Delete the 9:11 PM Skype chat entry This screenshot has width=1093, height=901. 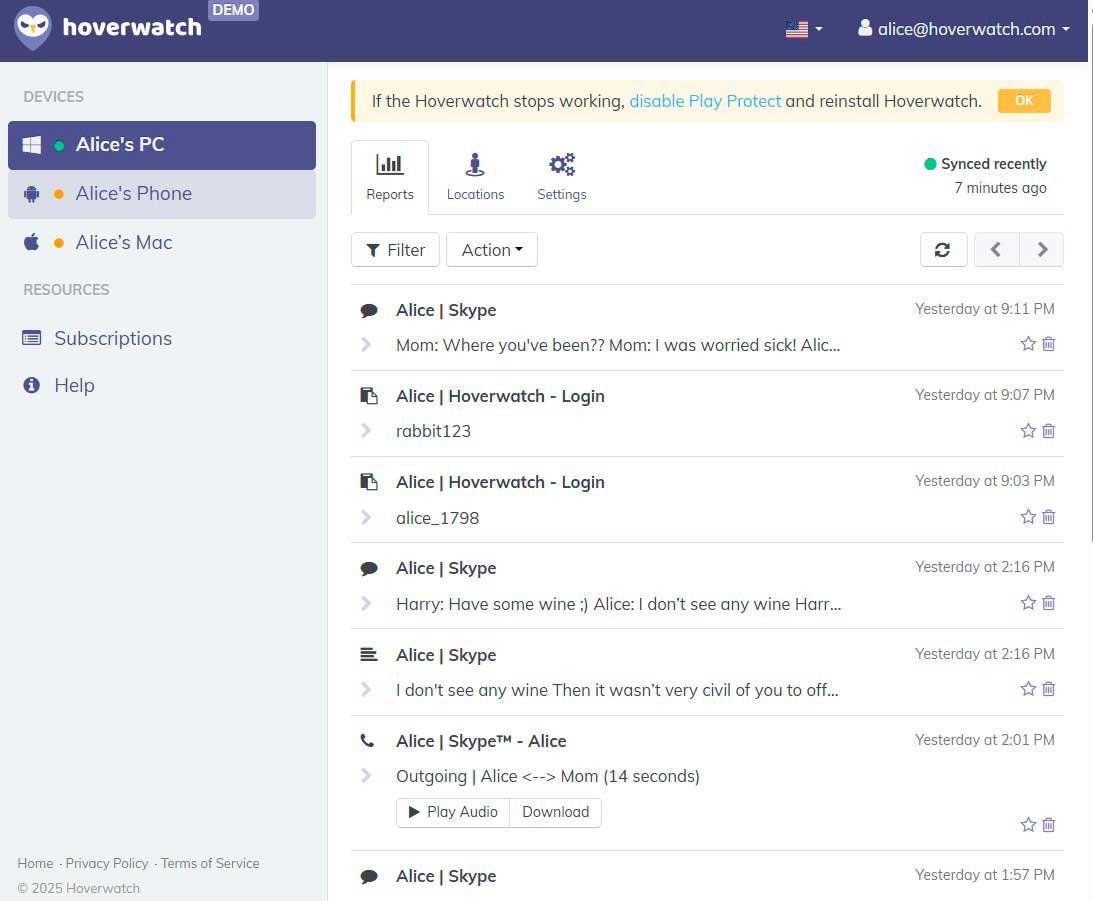tap(1048, 344)
